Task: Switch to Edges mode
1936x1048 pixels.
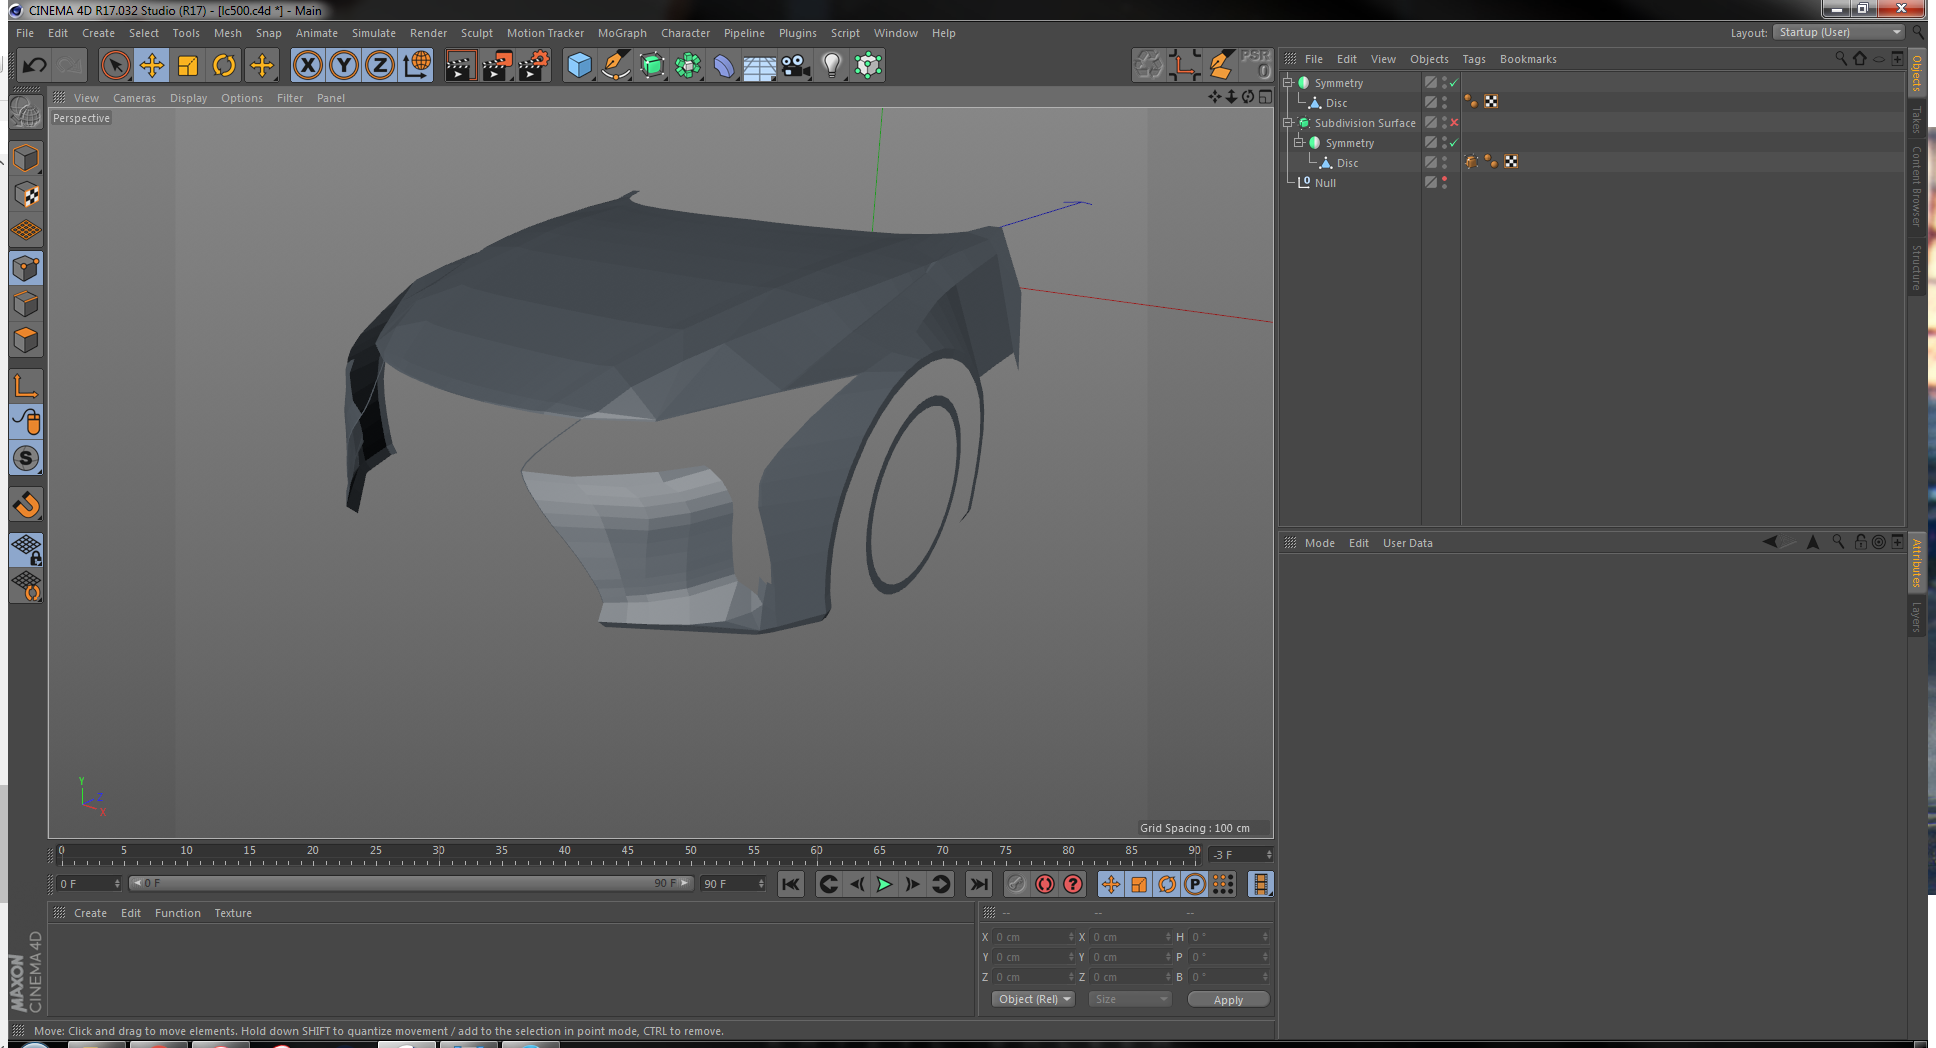Action: point(26,304)
